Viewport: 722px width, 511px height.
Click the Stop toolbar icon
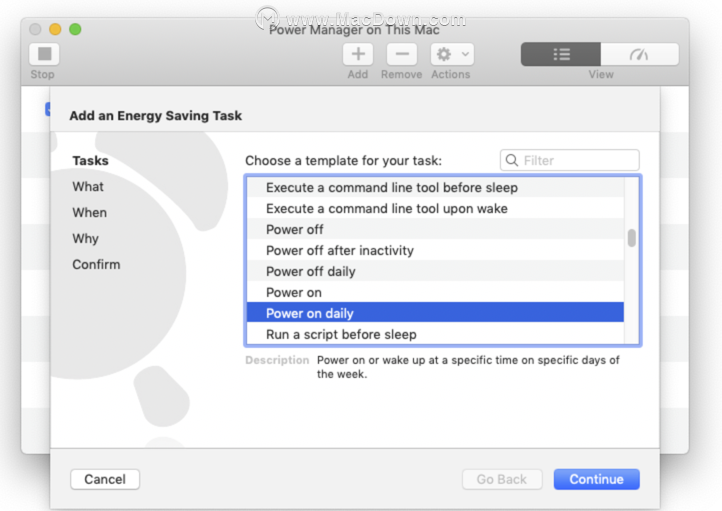click(x=44, y=54)
